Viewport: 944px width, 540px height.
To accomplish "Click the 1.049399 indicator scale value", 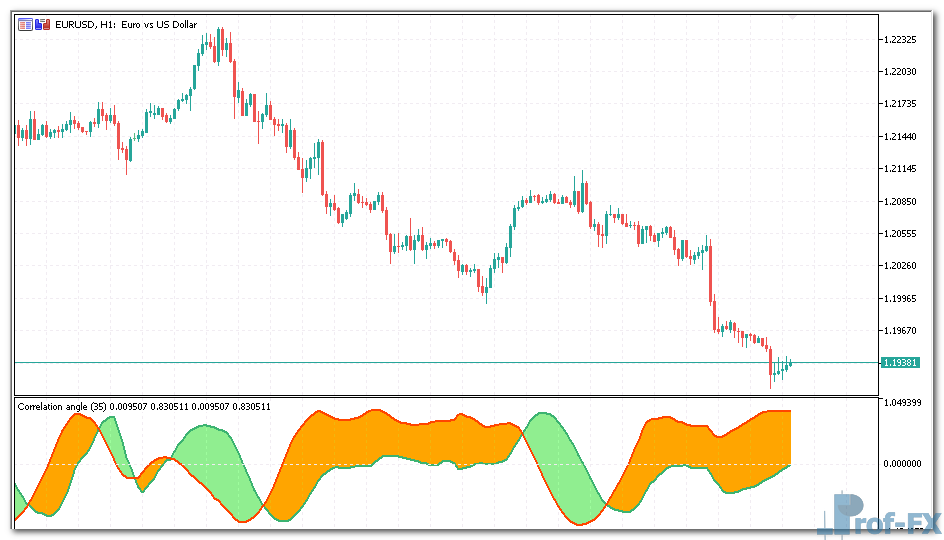I will (902, 403).
